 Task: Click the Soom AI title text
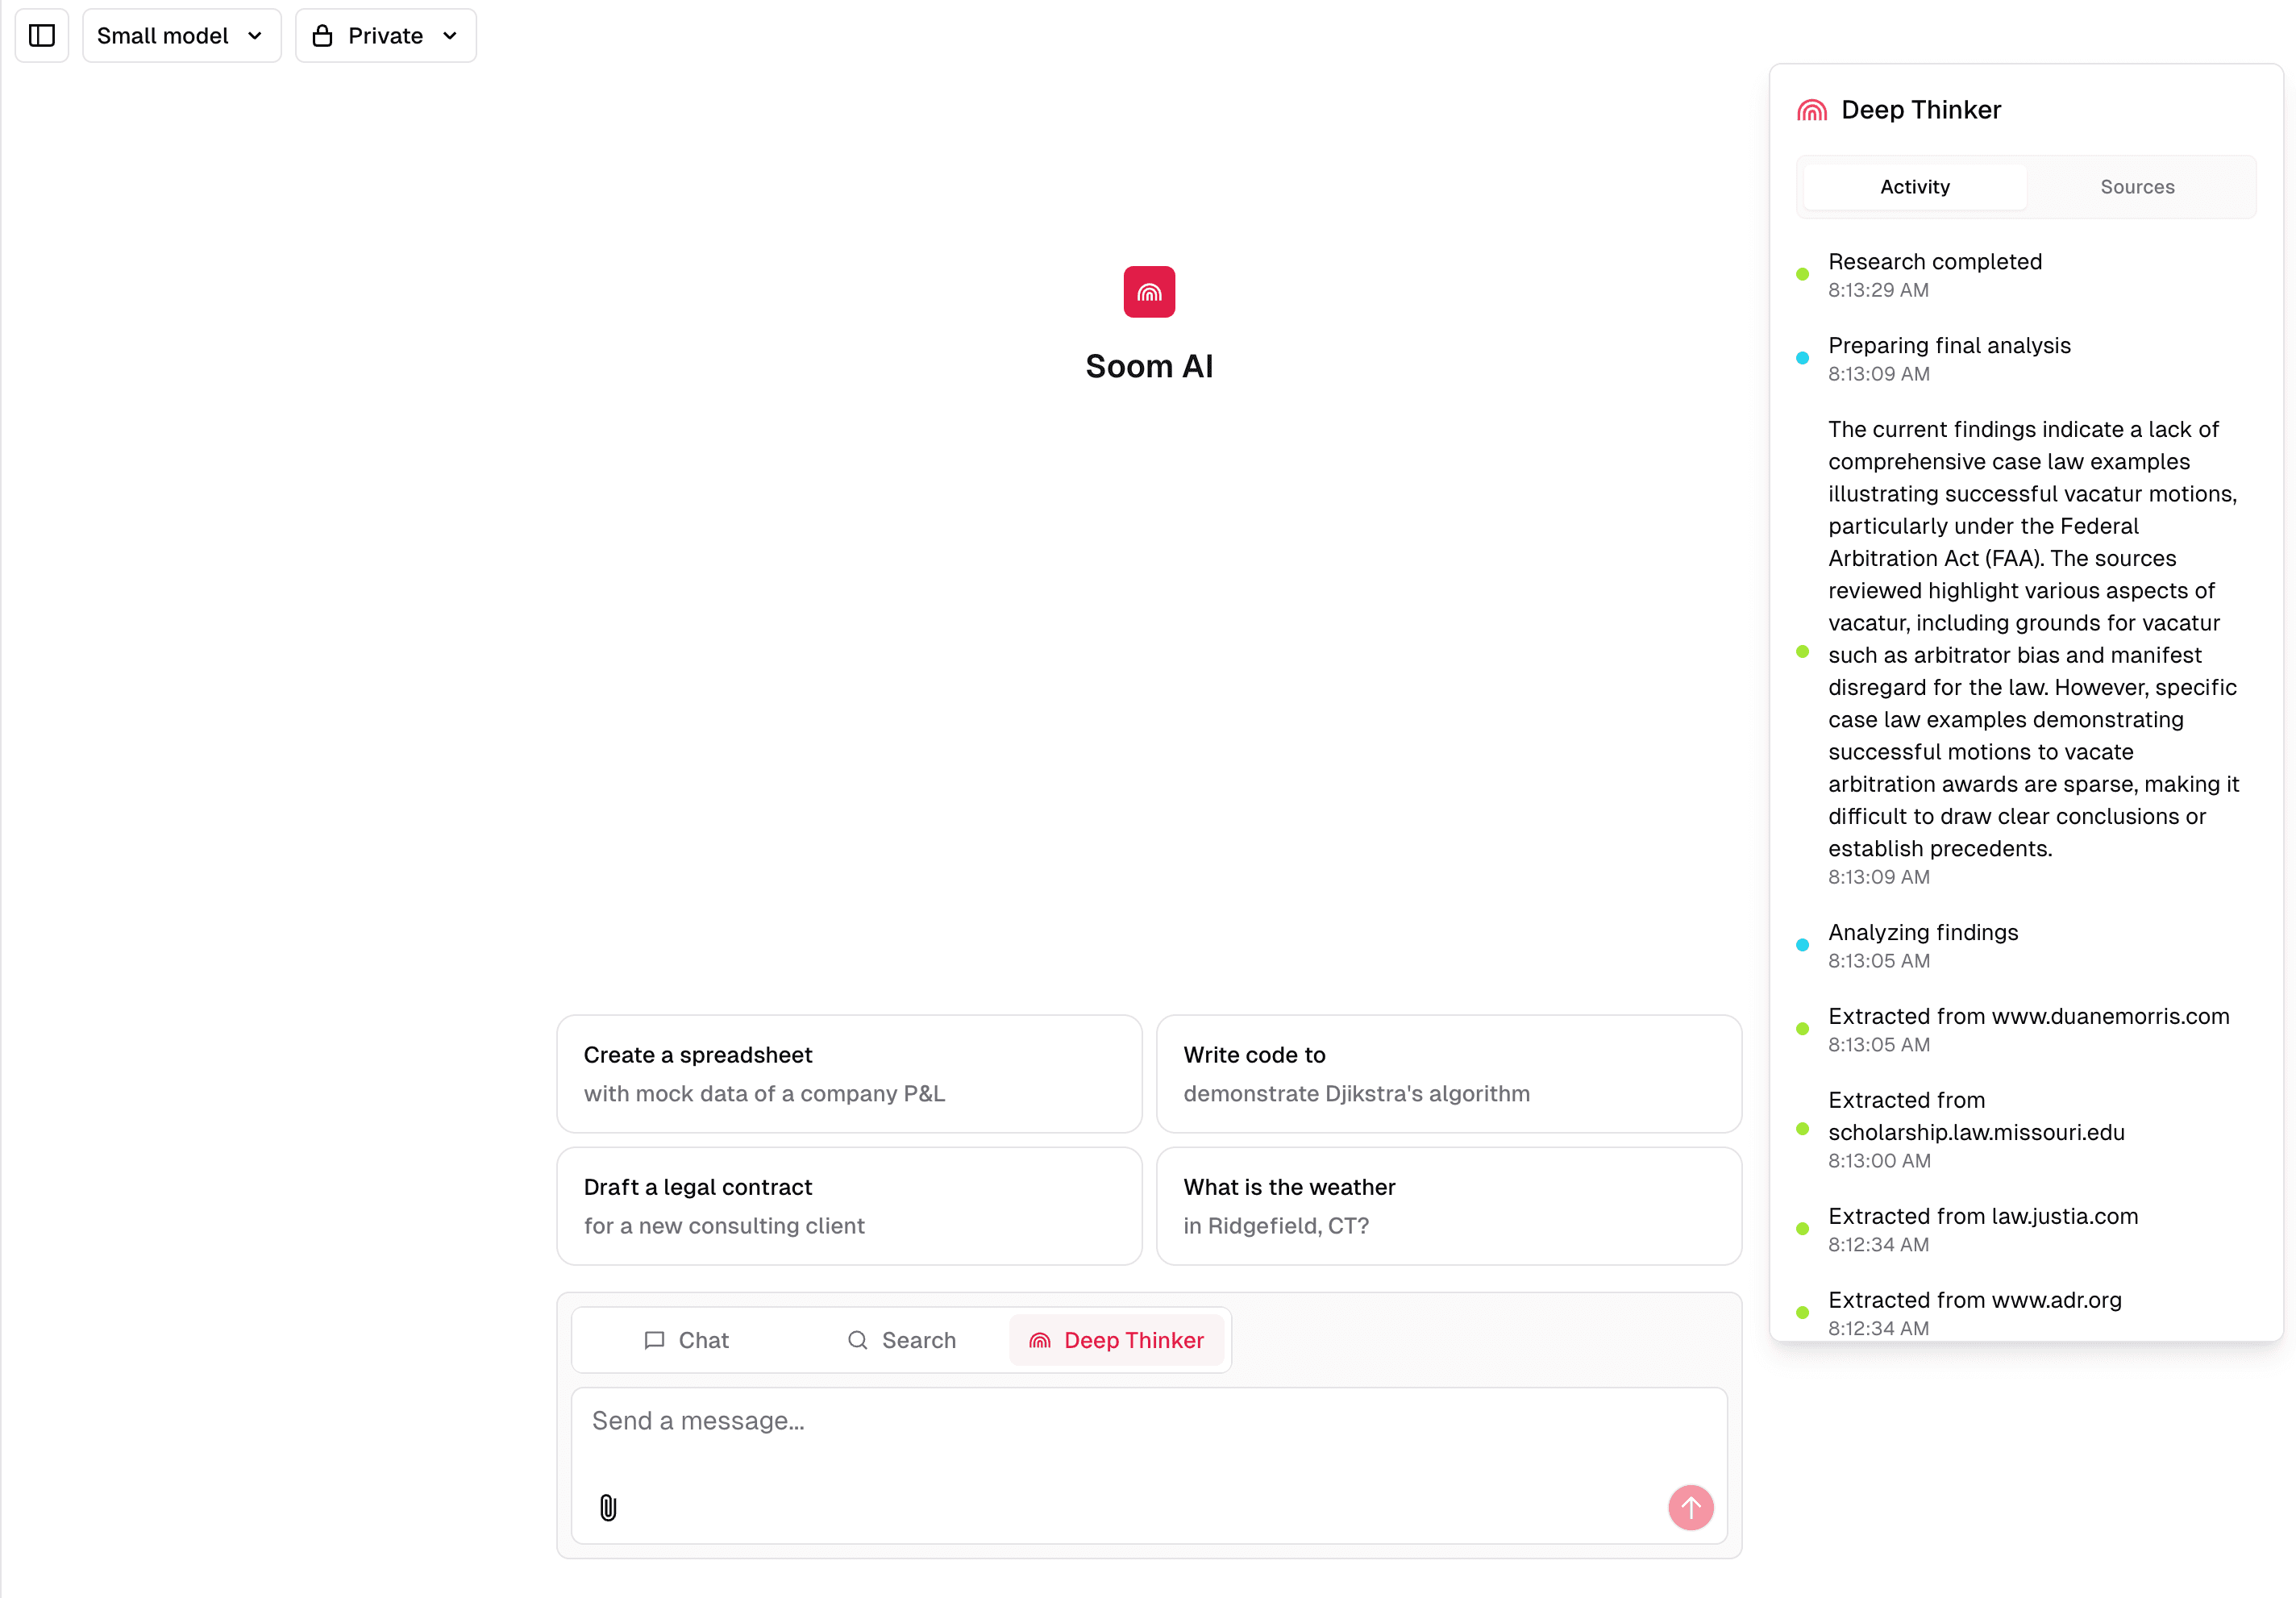1149,366
